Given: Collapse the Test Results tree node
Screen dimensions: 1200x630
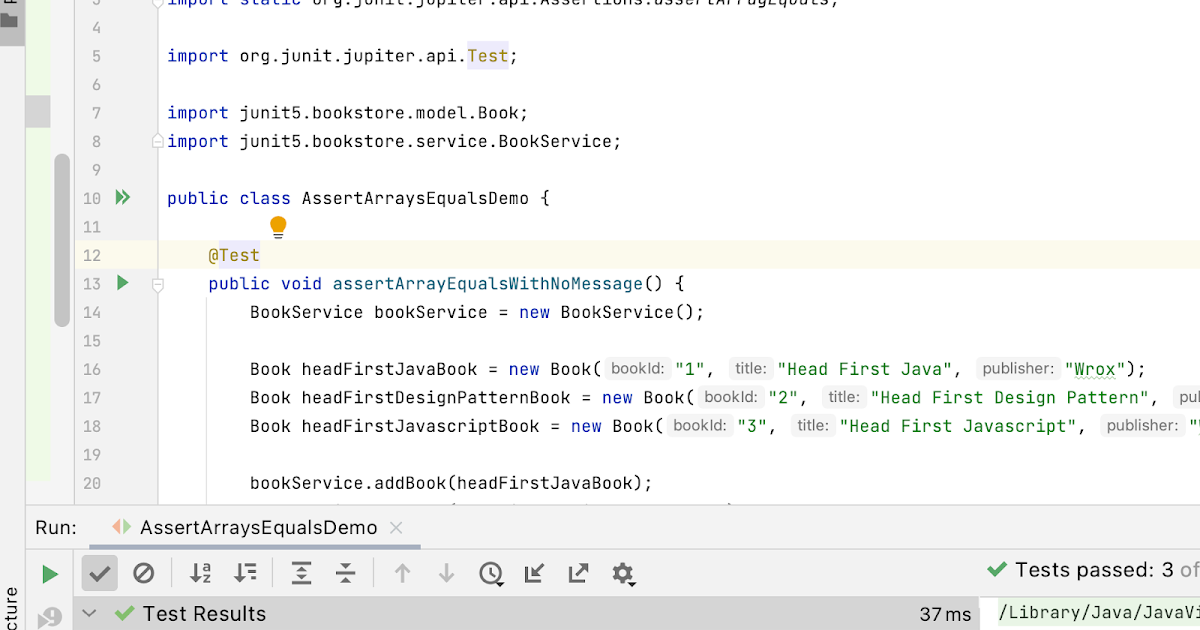Looking at the screenshot, I should click(x=91, y=613).
